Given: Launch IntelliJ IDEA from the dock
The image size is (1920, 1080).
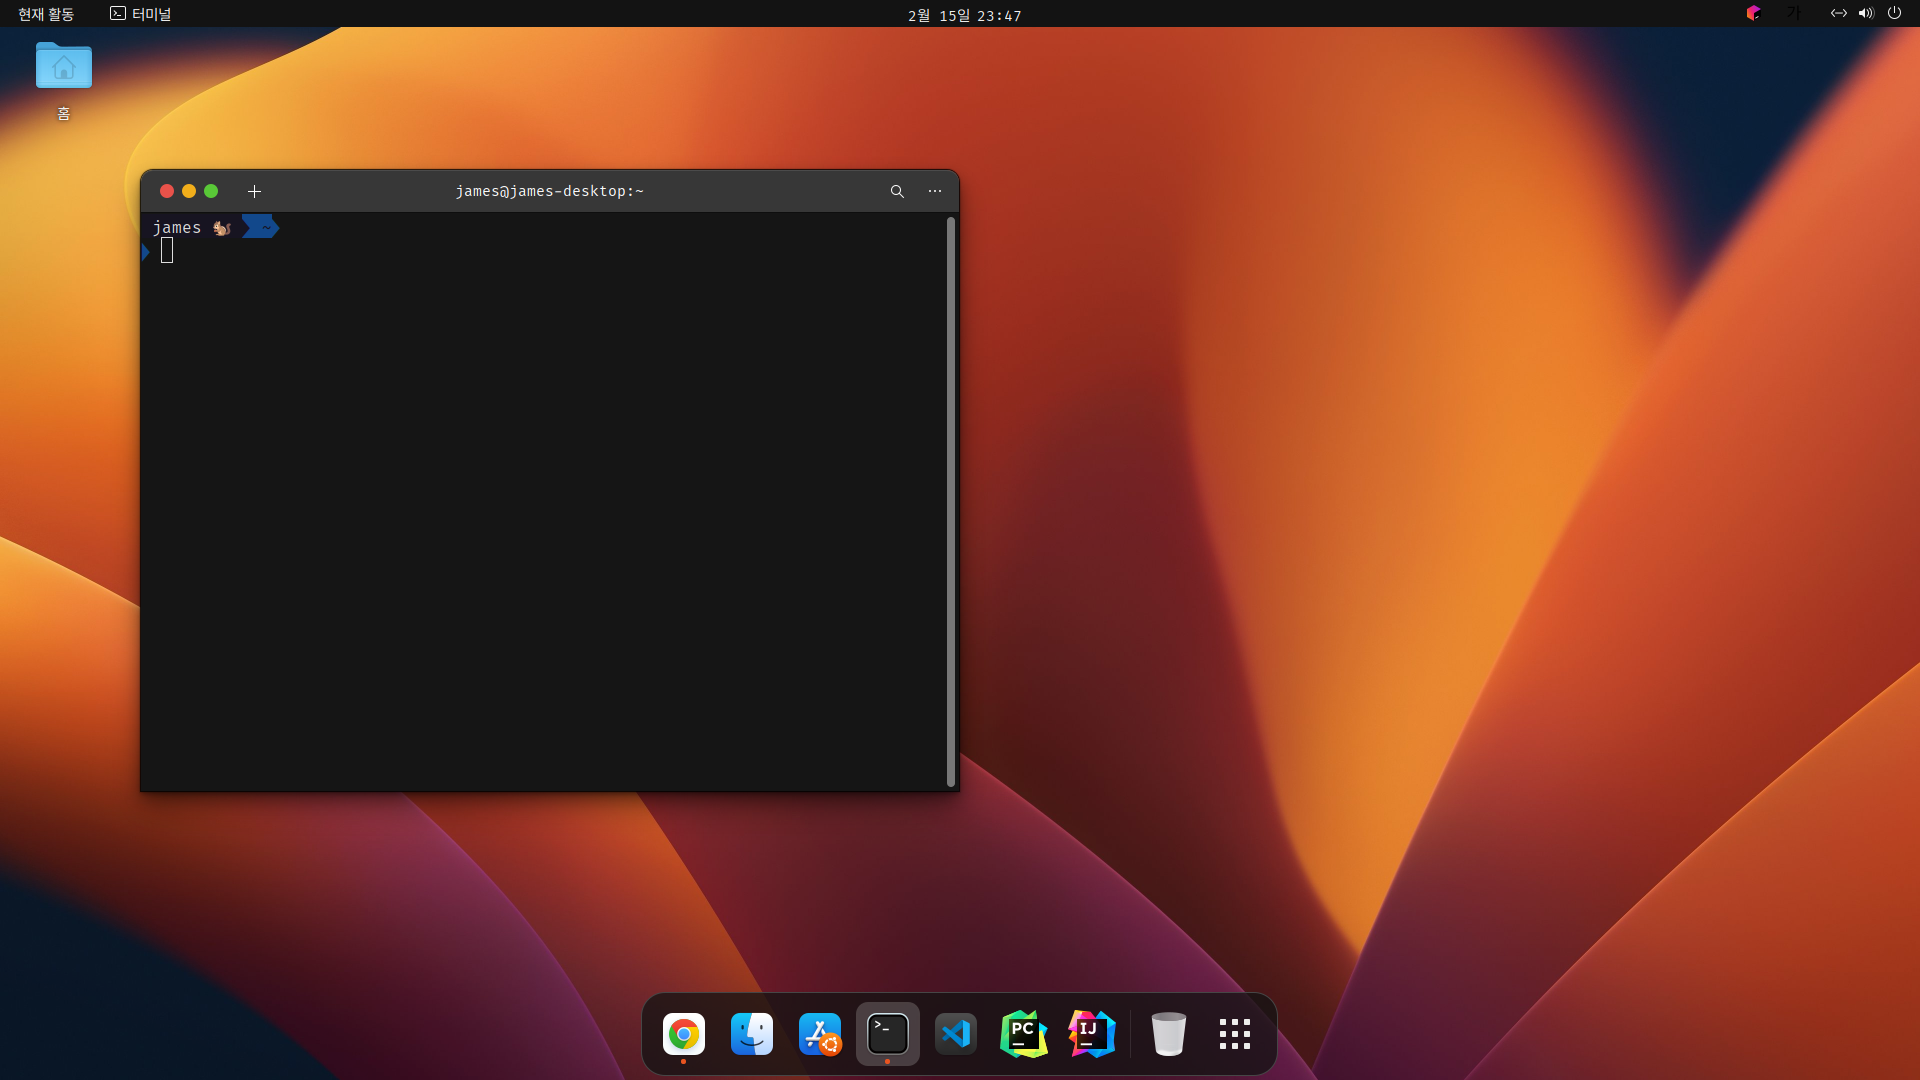Looking at the screenshot, I should (1092, 1034).
